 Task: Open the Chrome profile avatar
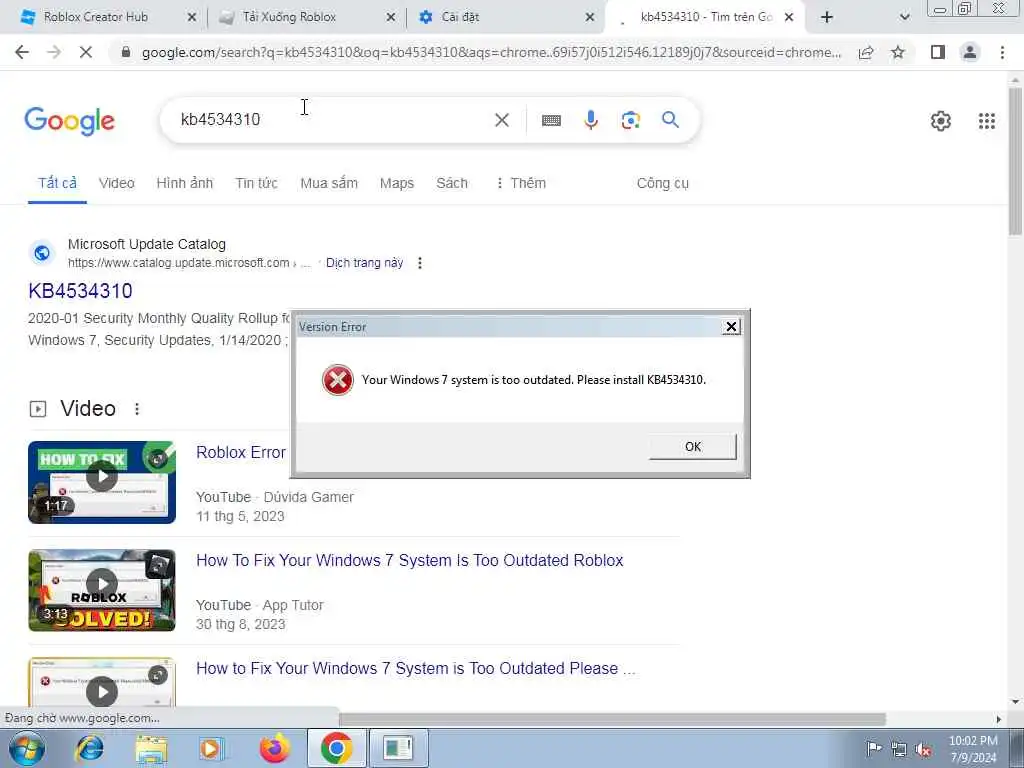point(970,52)
